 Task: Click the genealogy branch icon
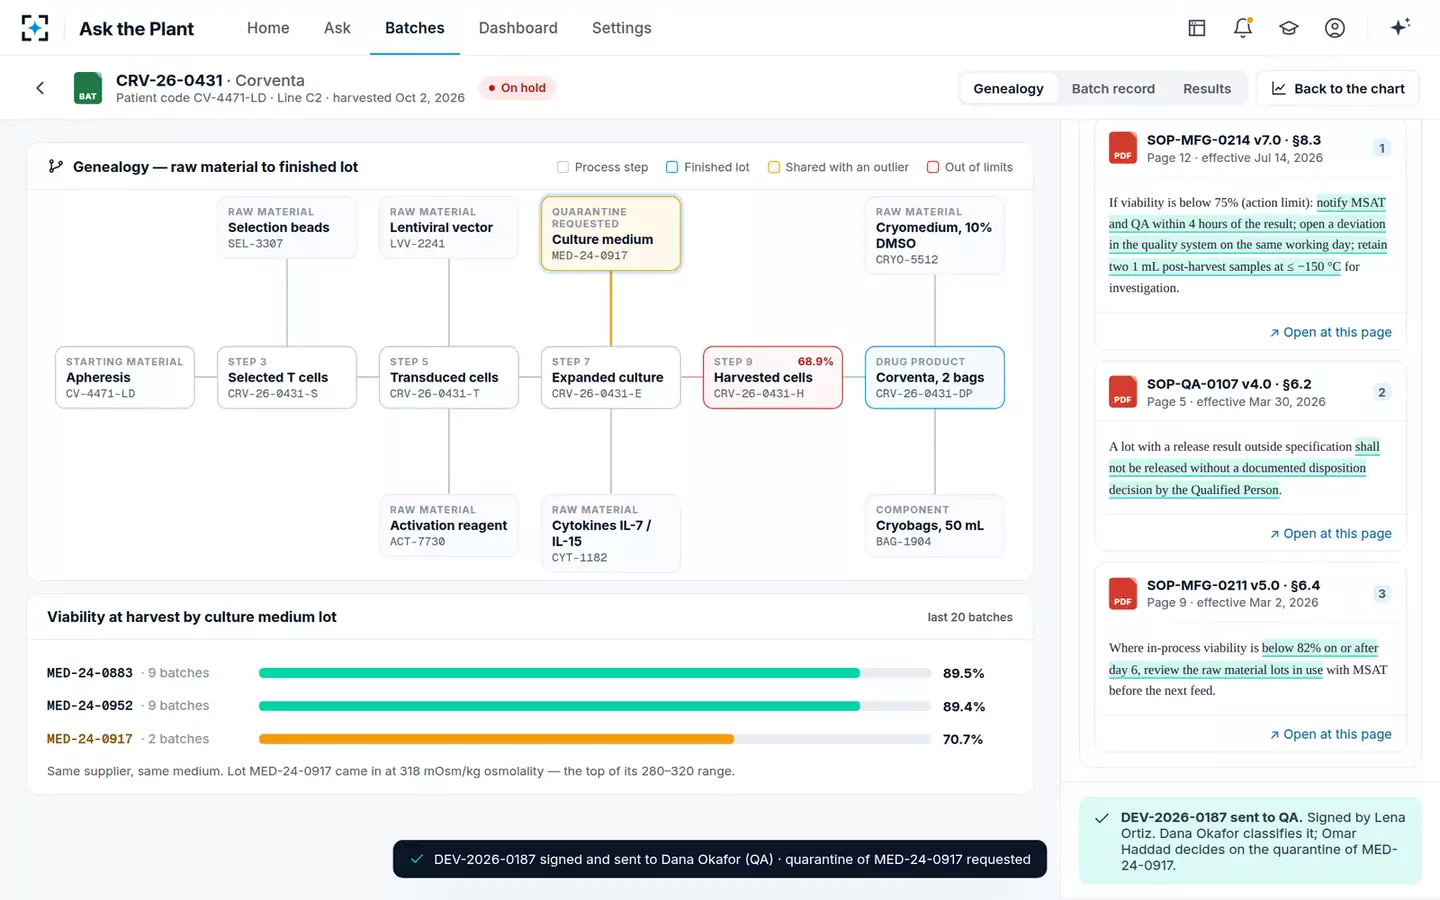tap(56, 167)
